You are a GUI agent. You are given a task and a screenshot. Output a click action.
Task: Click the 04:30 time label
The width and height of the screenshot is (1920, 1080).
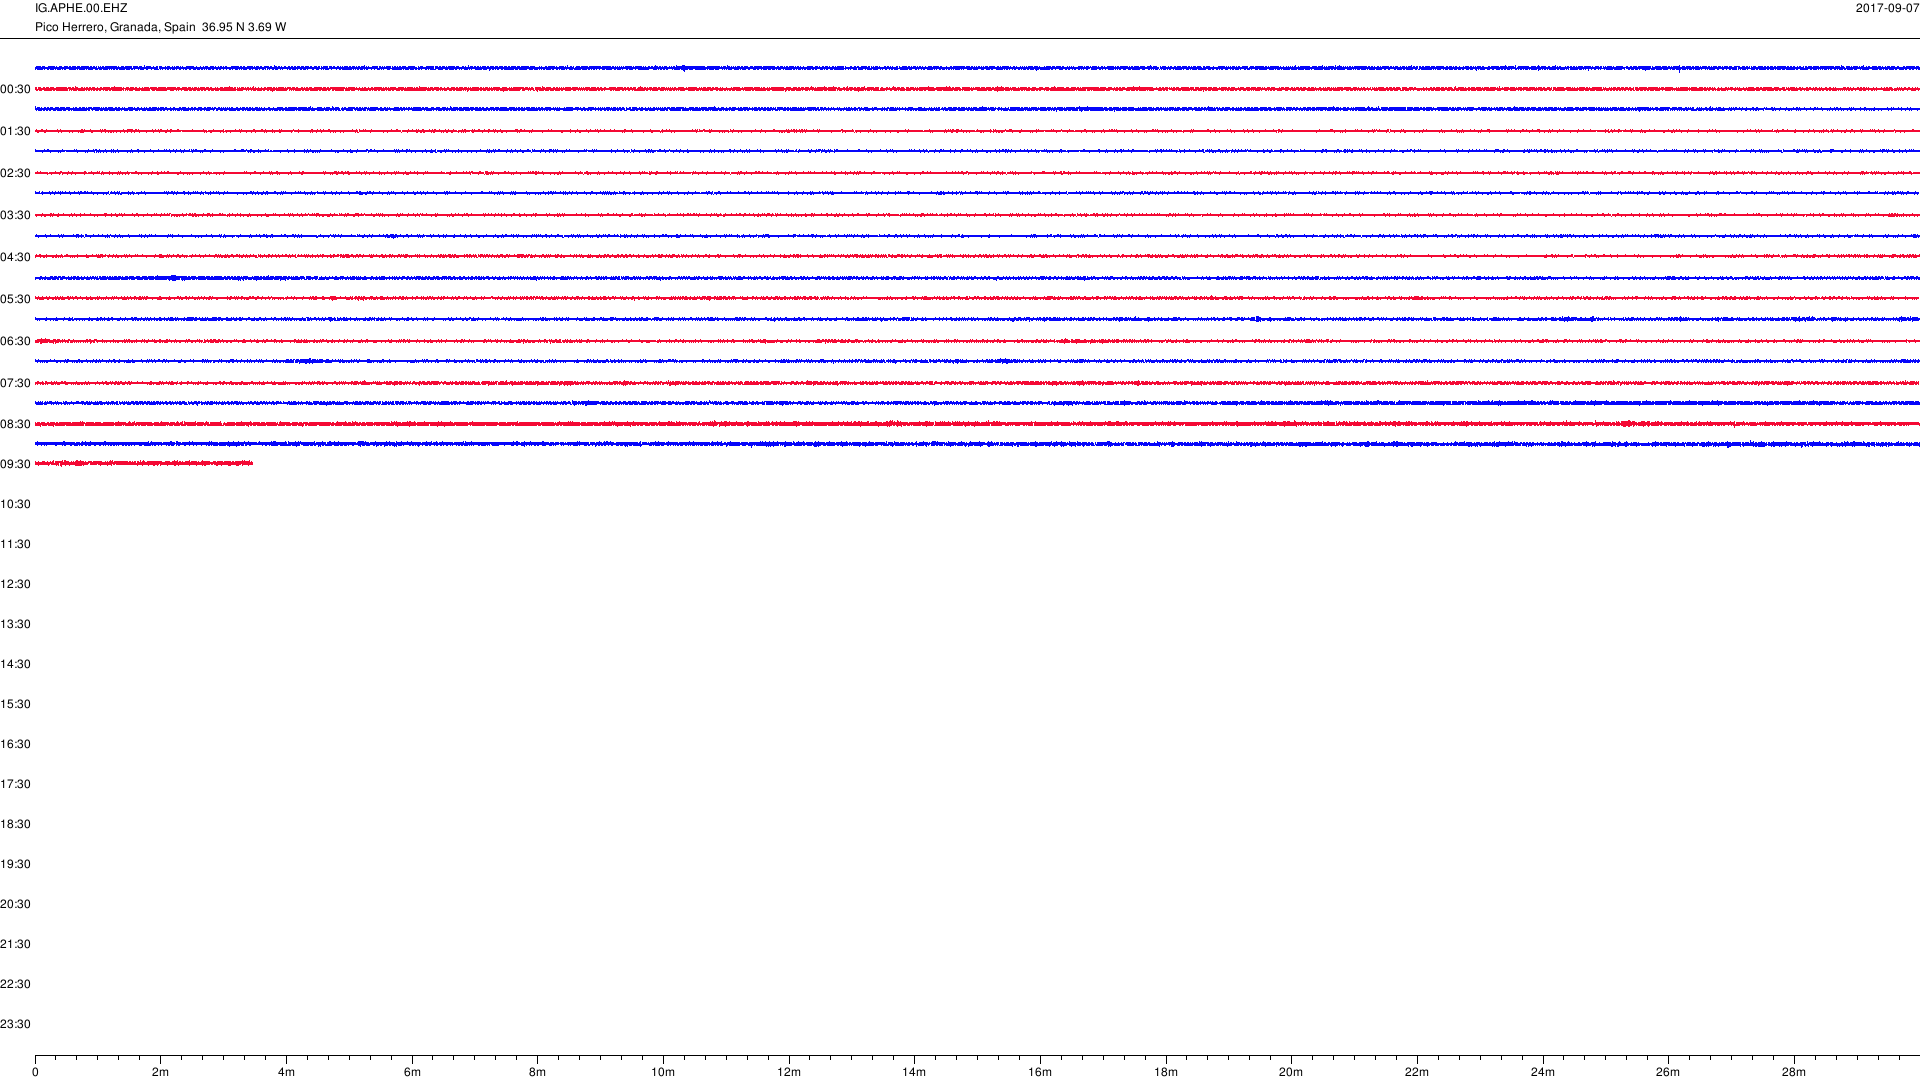tap(15, 258)
